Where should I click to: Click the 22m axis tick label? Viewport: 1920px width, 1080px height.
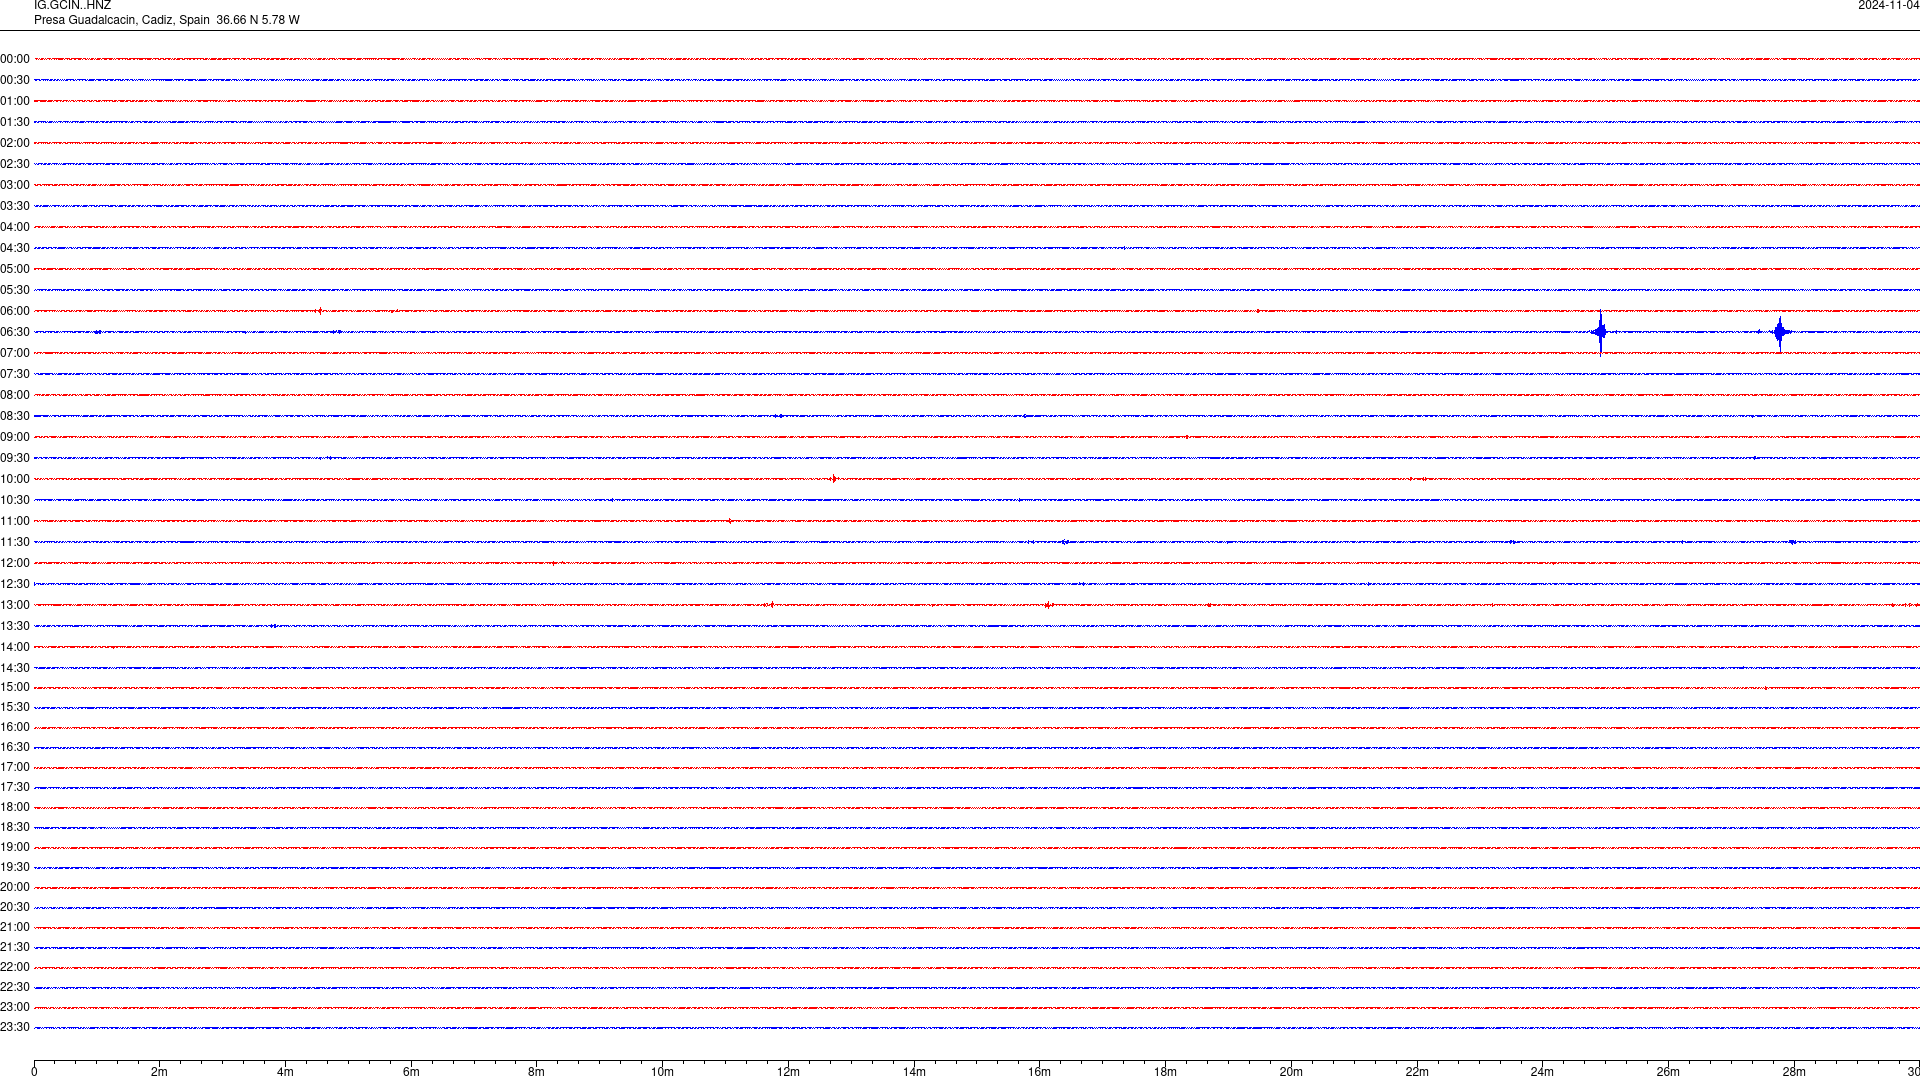1417,1072
